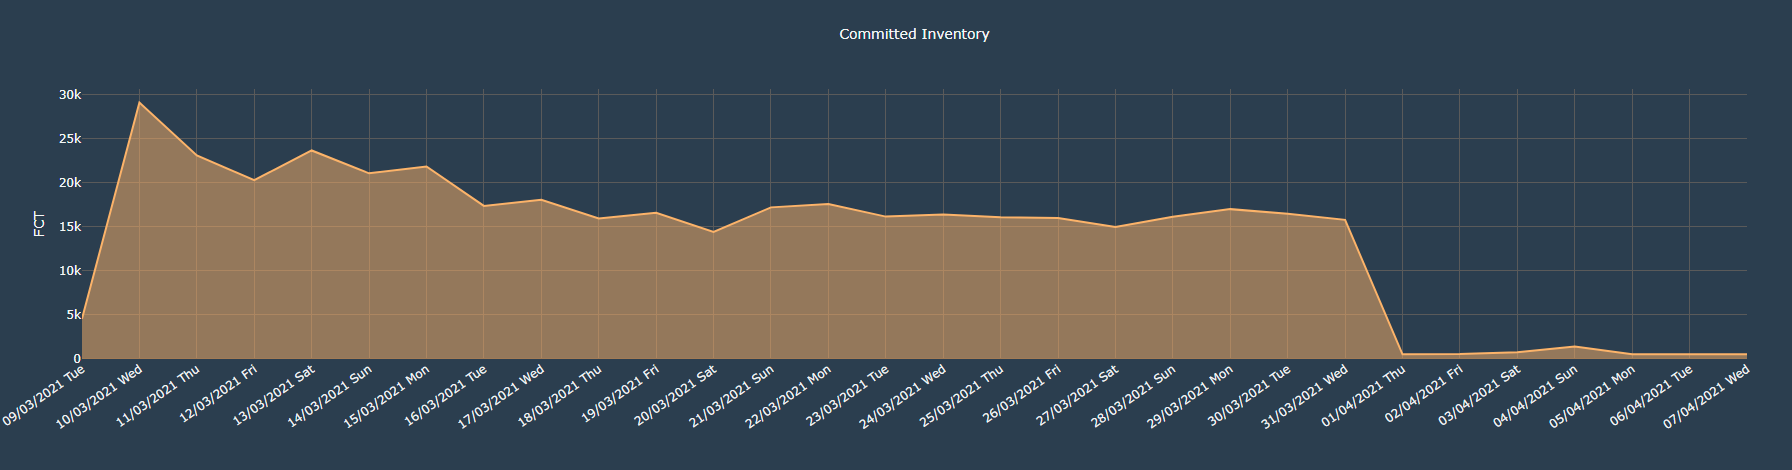
Task: Click the small bump point at 04/04/2021 Sun
Action: tap(1575, 346)
